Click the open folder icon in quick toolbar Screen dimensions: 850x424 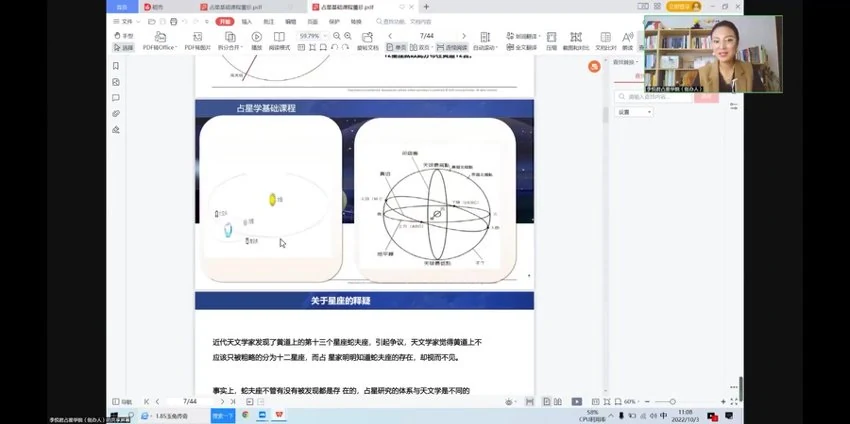tap(152, 22)
